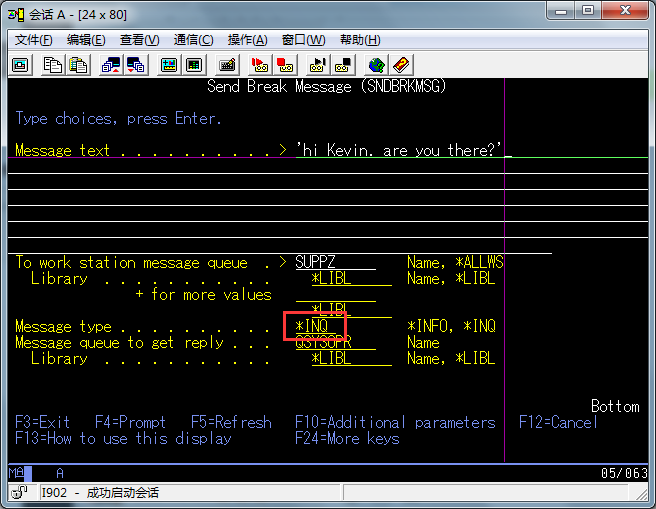Open the 查看(V) menu
Viewport: 656px width, 509px height.
(140, 40)
